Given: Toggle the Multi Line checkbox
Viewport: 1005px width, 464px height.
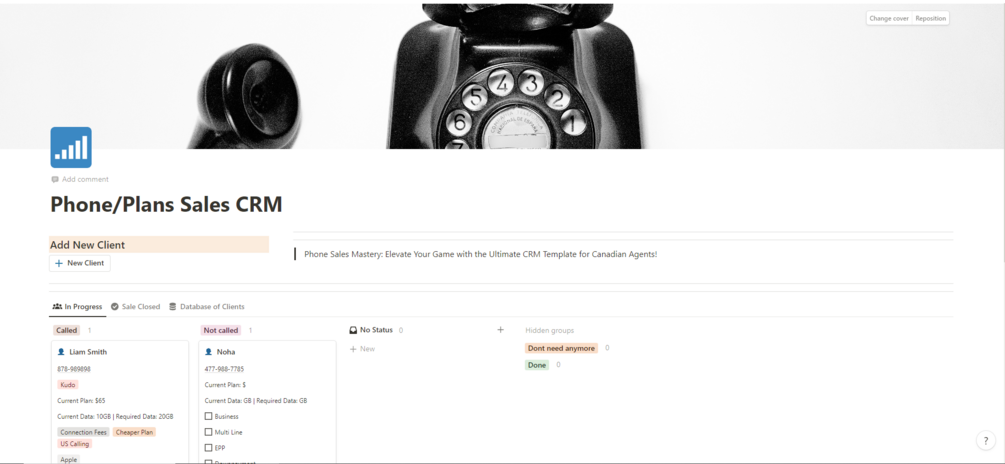Looking at the screenshot, I should tap(208, 432).
